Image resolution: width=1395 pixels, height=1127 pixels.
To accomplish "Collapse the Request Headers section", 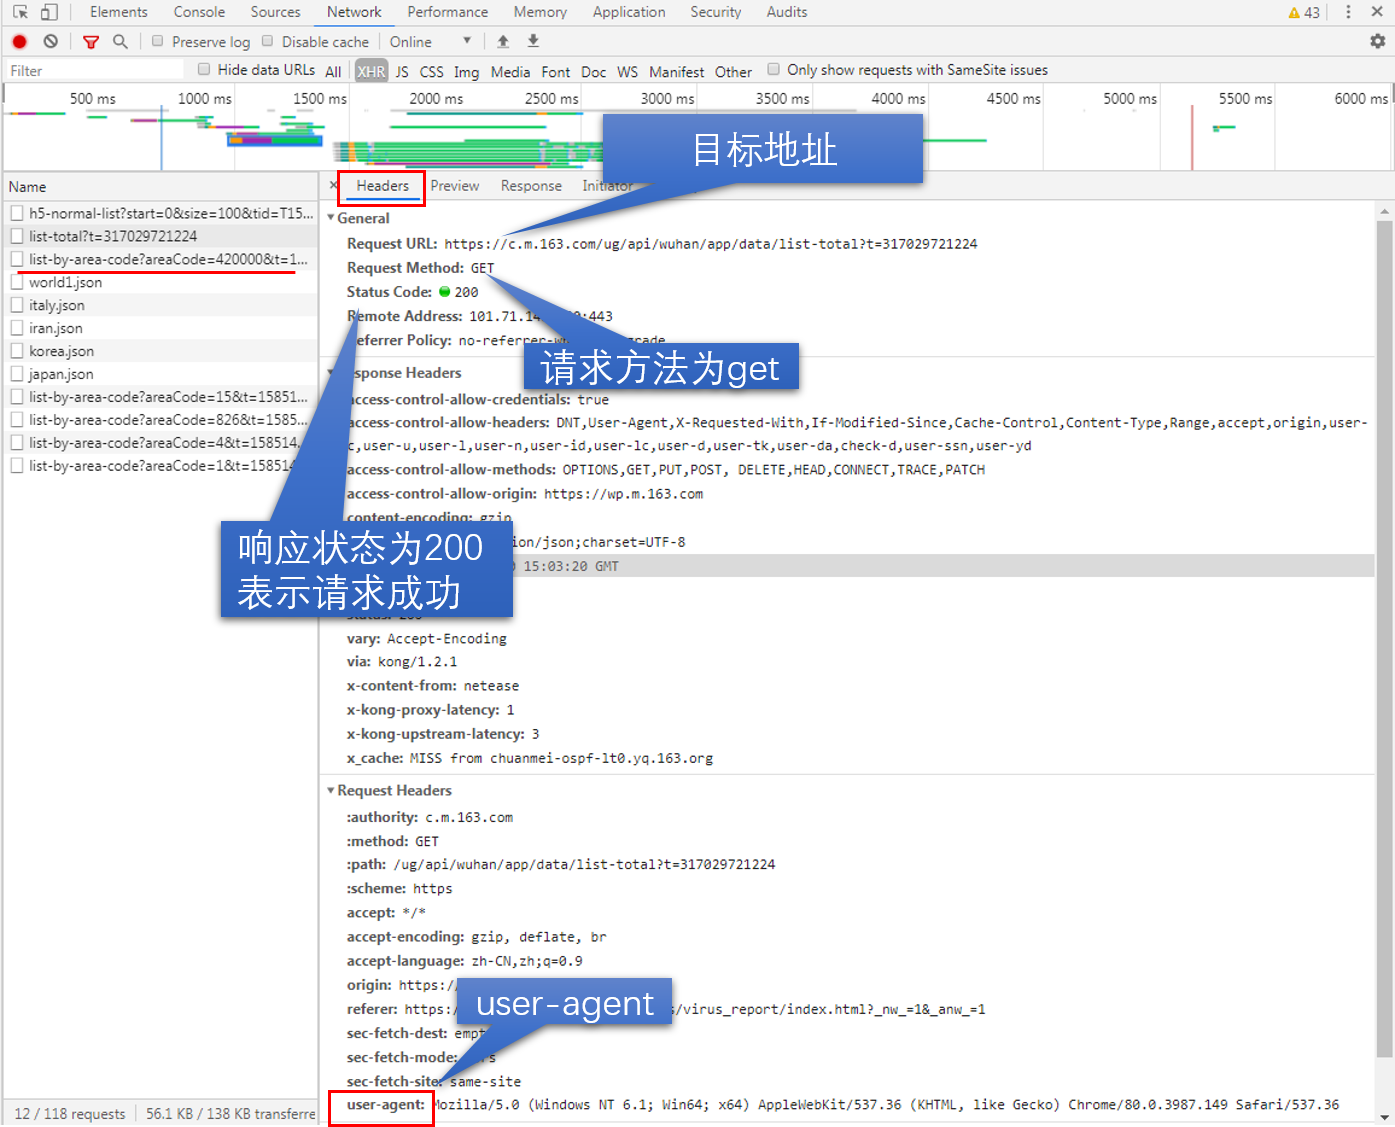I will 331,791.
